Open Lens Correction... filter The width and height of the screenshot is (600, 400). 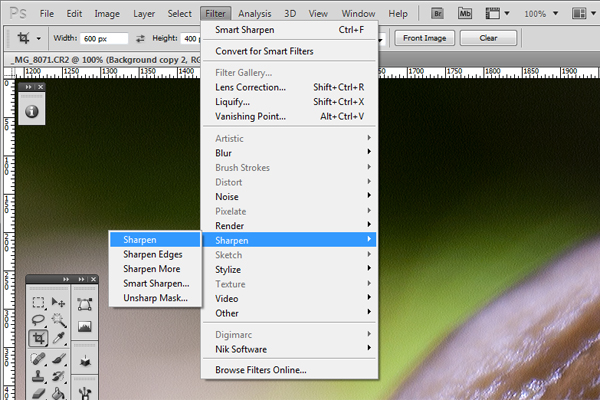(289, 87)
